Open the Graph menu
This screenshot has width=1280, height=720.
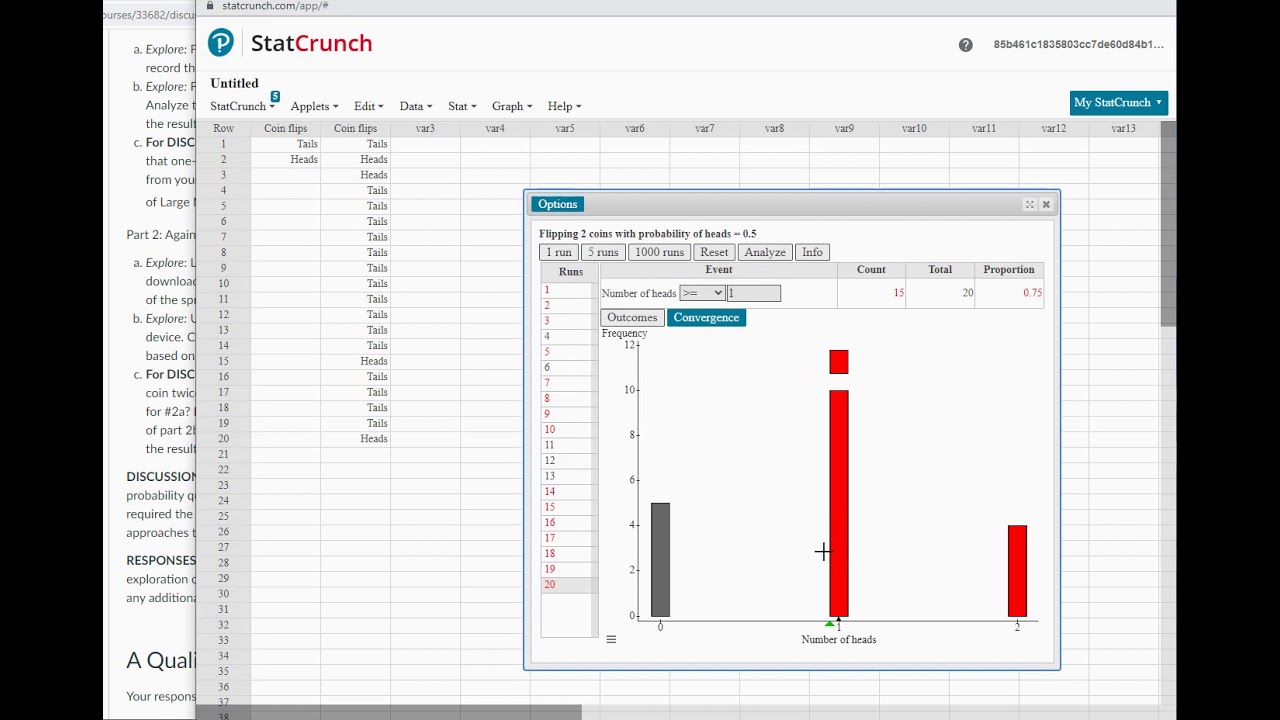[511, 106]
